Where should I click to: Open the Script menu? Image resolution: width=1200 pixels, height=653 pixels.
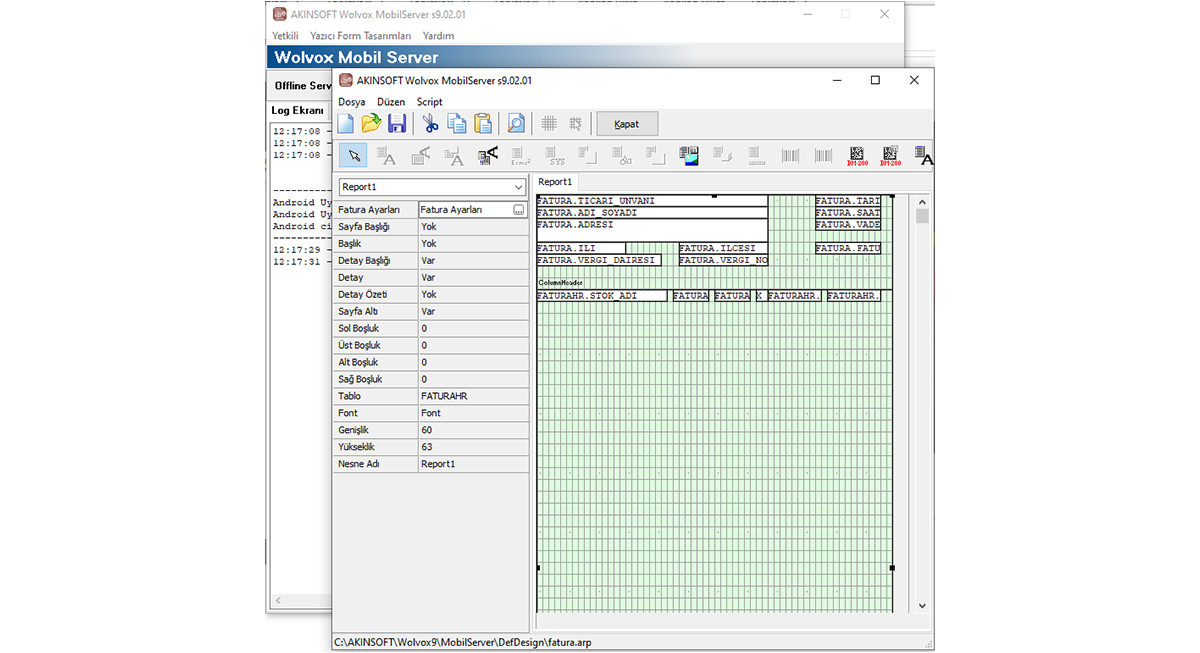pyautogui.click(x=429, y=102)
